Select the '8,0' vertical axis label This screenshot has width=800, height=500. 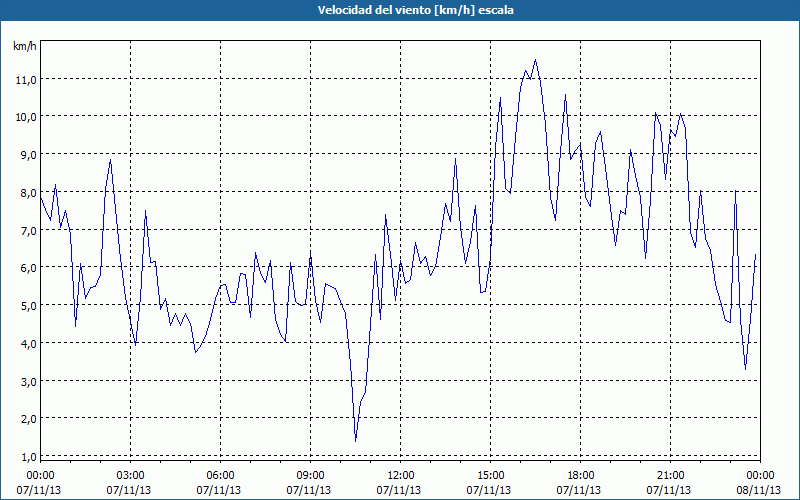tap(28, 192)
